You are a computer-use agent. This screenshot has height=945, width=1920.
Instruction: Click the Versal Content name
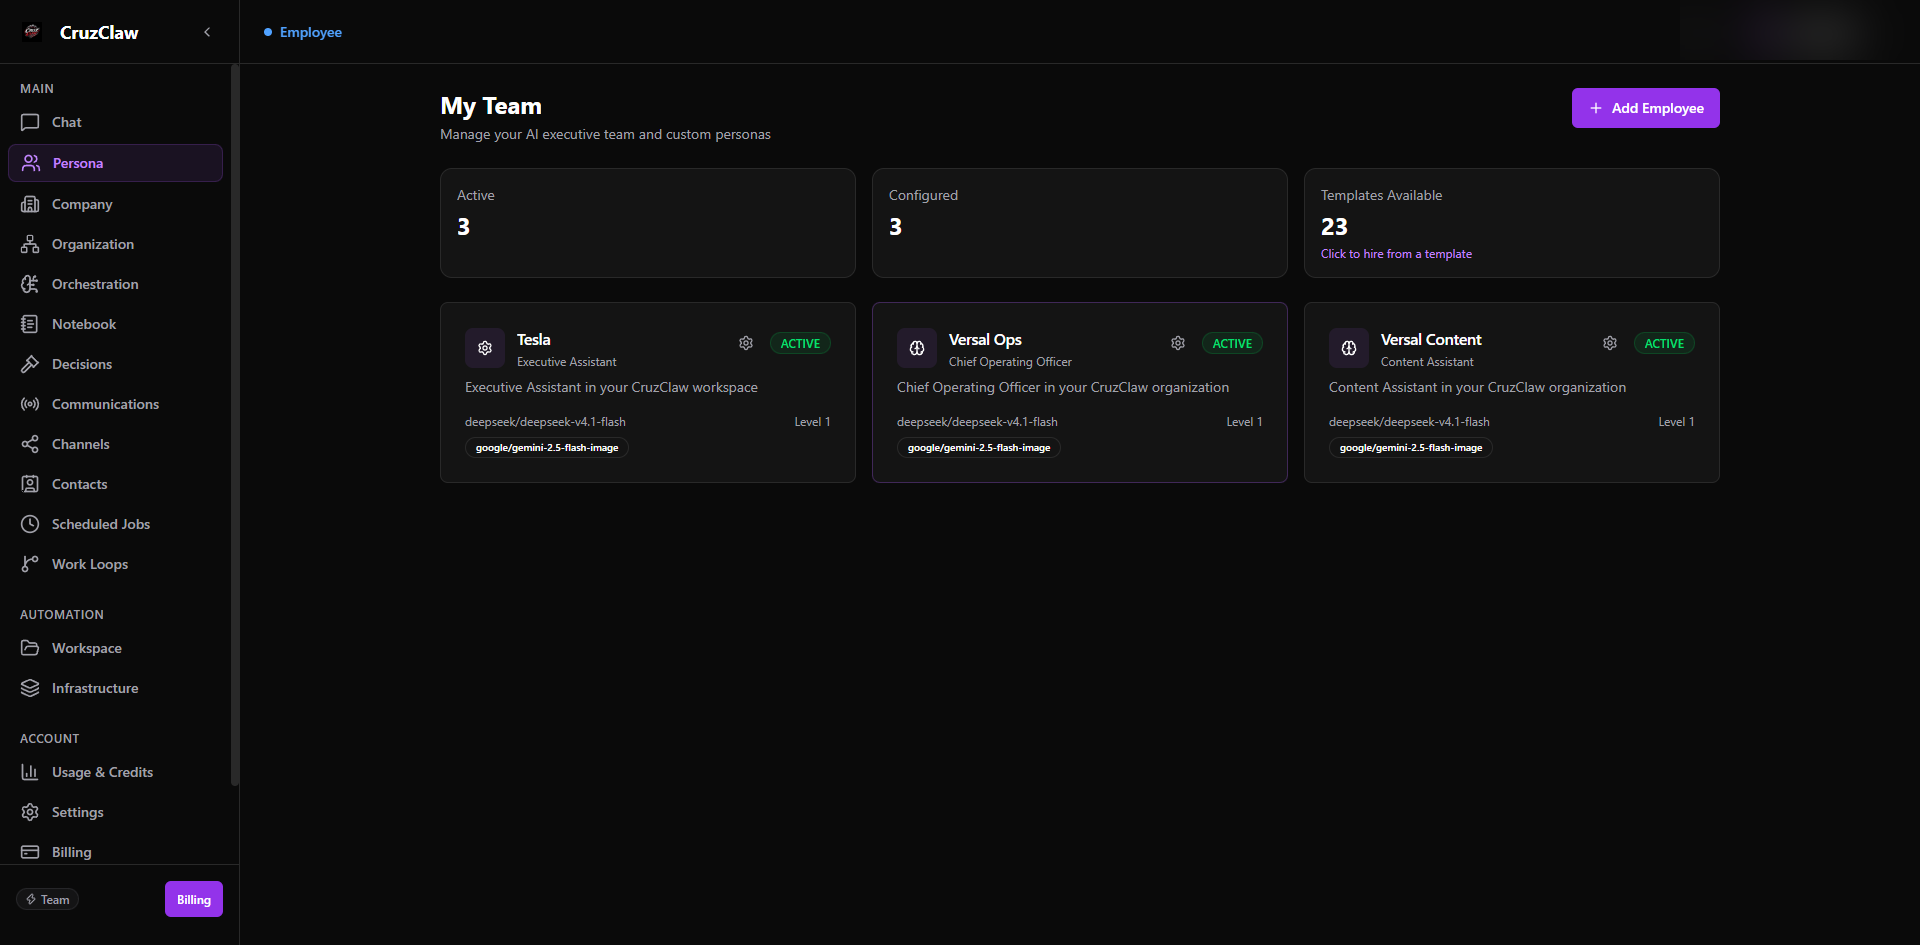click(x=1431, y=340)
